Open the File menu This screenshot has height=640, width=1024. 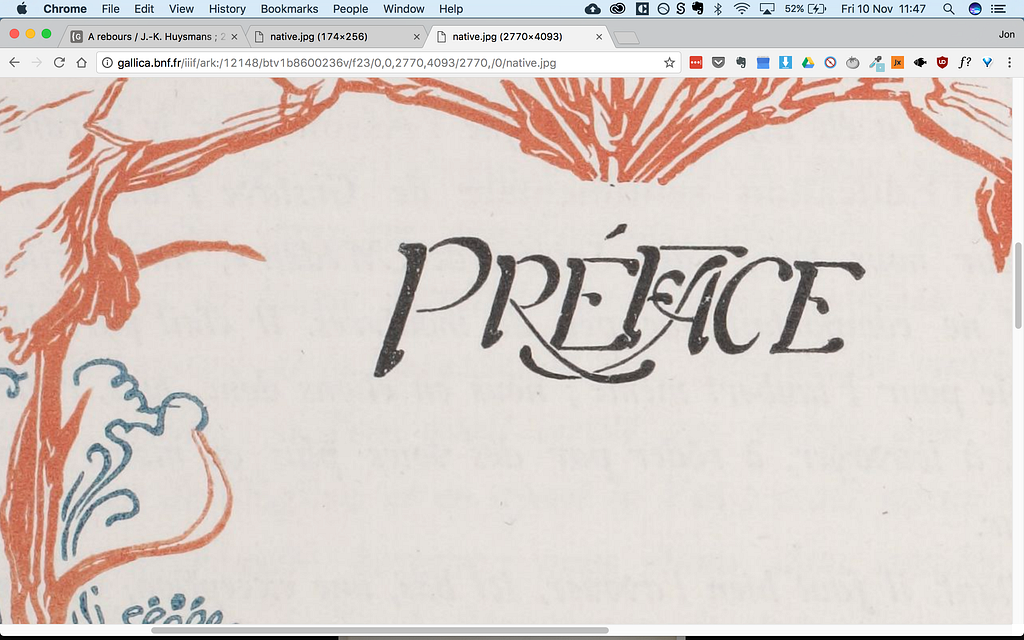click(110, 8)
